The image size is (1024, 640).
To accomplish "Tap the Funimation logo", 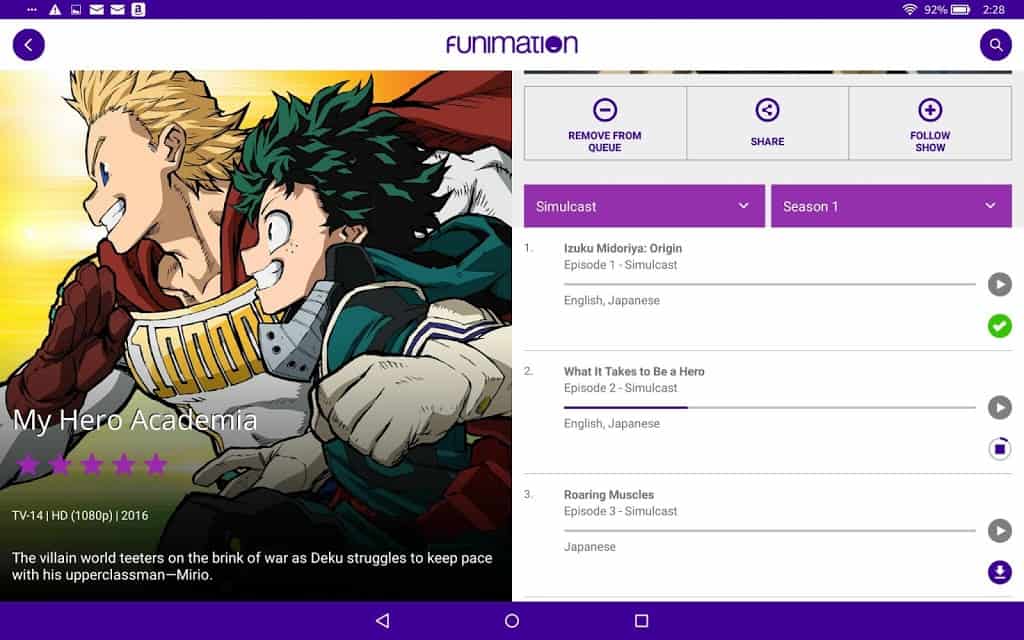I will (512, 44).
